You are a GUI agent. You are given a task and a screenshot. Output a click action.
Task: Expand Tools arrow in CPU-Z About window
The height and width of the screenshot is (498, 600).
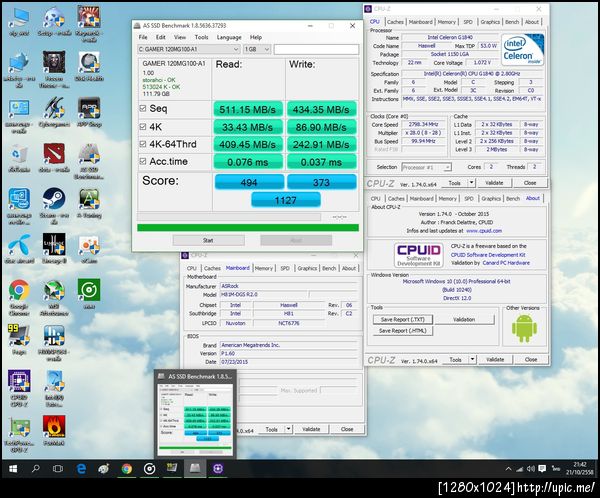pos(473,360)
